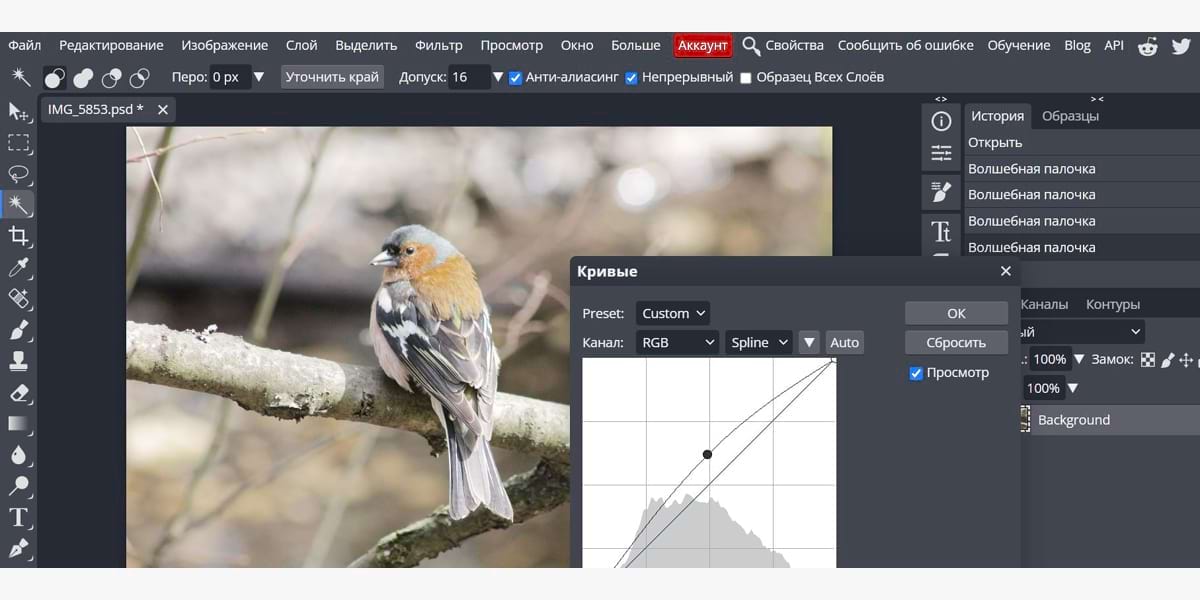The height and width of the screenshot is (600, 1200).
Task: Click the magic wand icon in the options bar
Action: pos(20,77)
